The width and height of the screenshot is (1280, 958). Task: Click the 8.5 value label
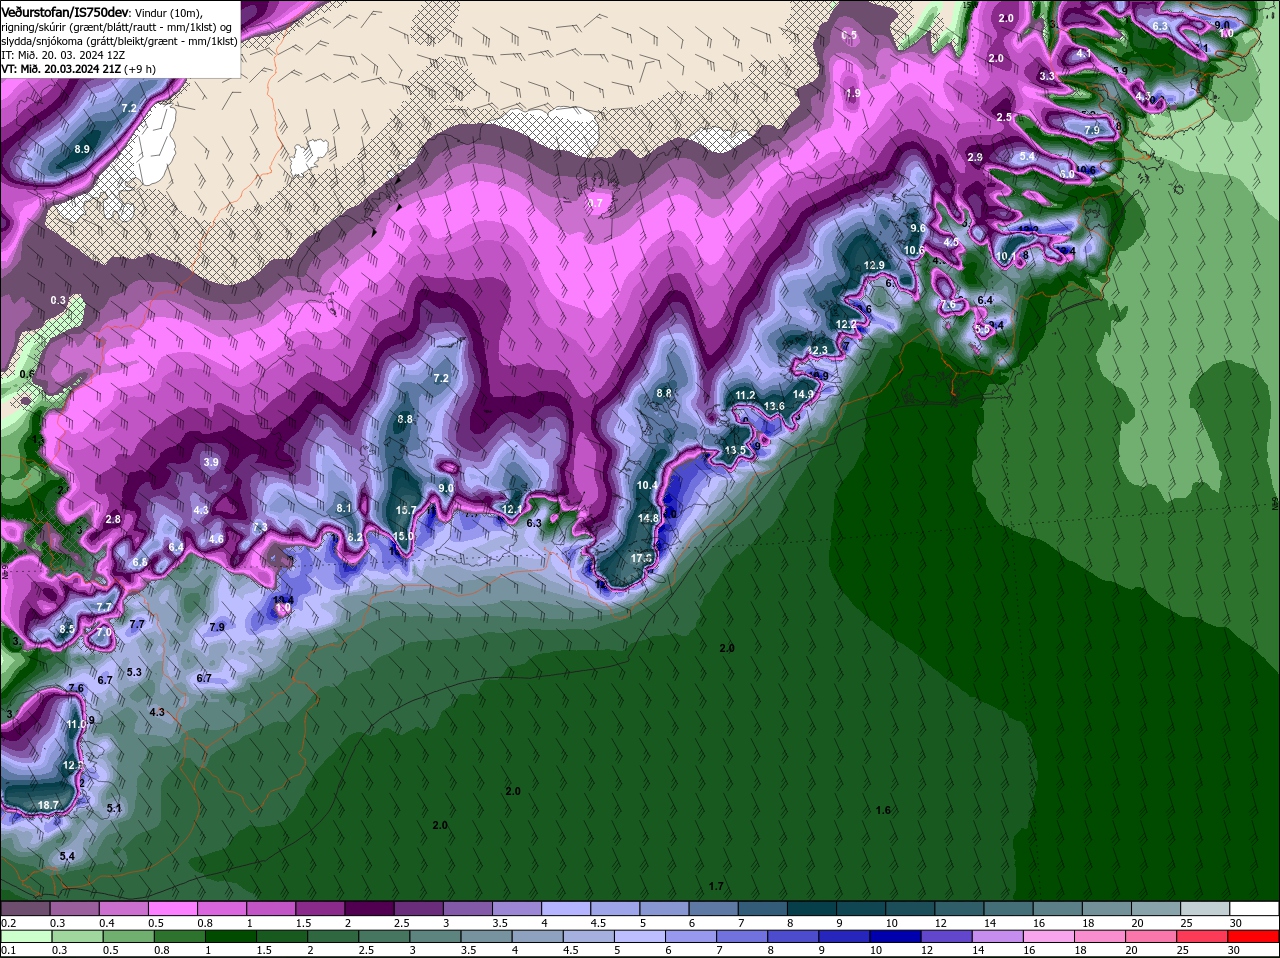click(x=67, y=629)
